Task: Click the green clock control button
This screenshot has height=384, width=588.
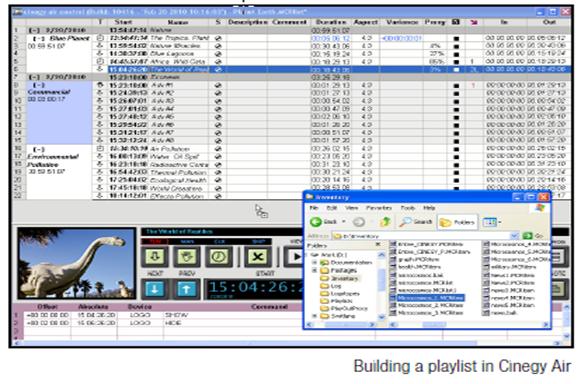Action: pyautogui.click(x=219, y=256)
